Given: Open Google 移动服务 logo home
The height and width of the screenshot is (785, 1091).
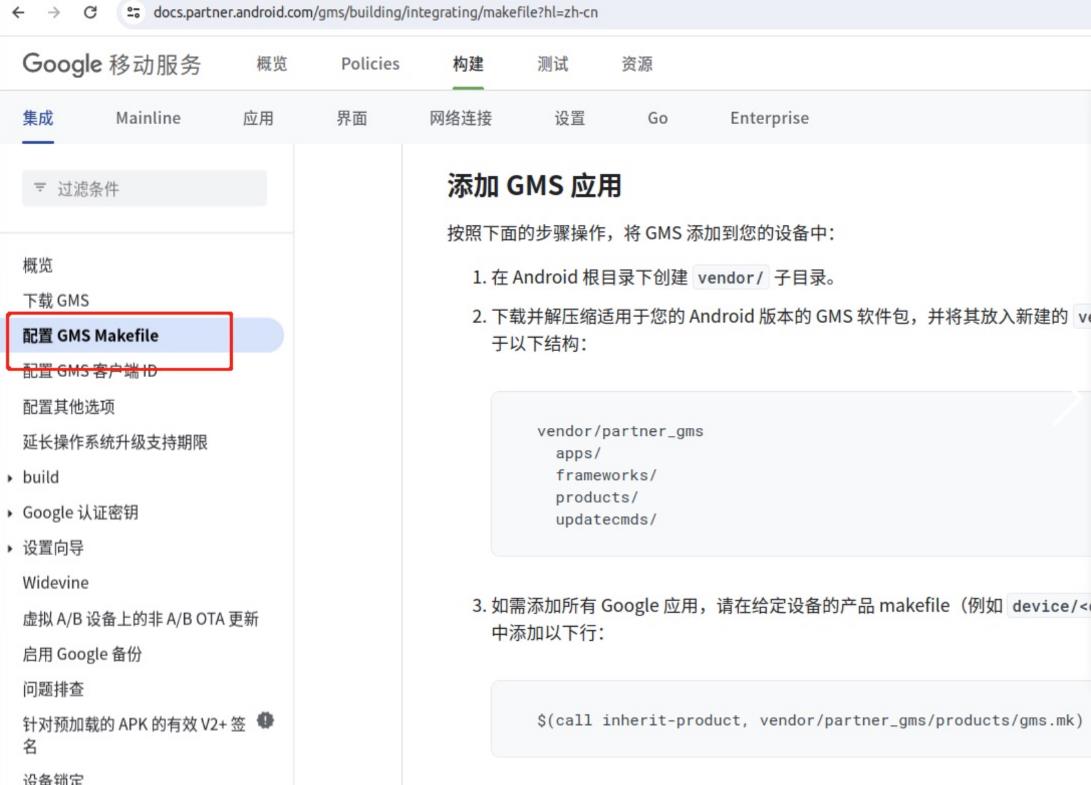Looking at the screenshot, I should (112, 64).
